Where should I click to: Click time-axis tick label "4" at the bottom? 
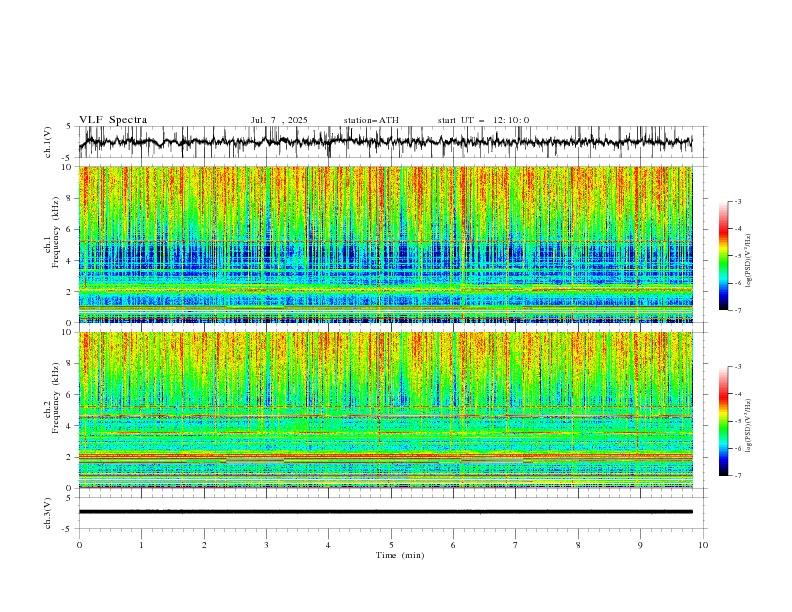tap(328, 545)
